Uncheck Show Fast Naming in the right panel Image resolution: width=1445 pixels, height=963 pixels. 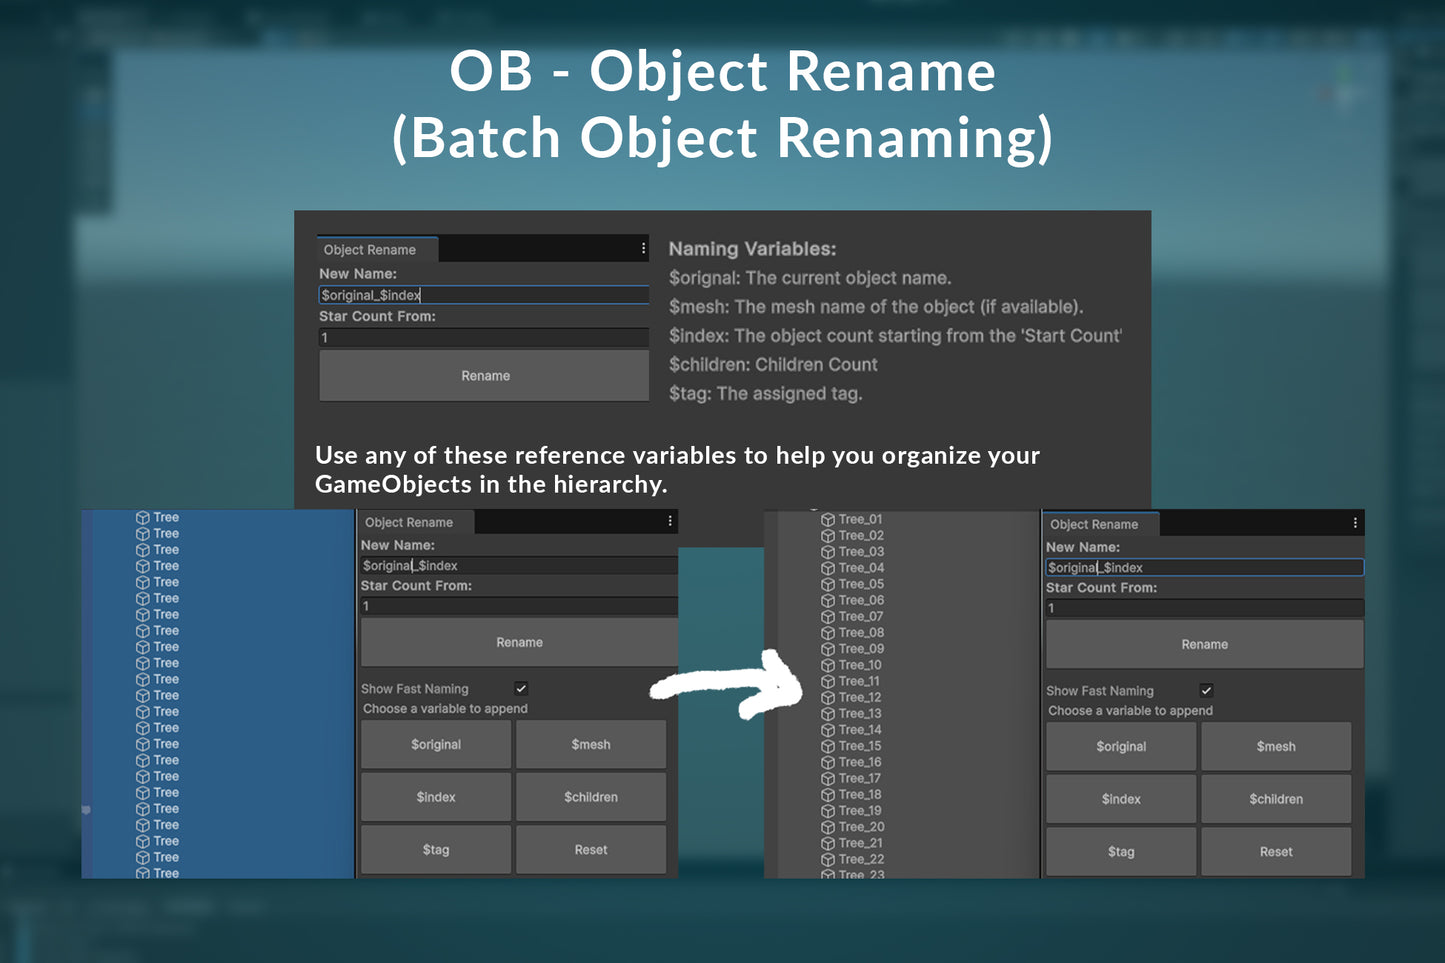click(1206, 690)
